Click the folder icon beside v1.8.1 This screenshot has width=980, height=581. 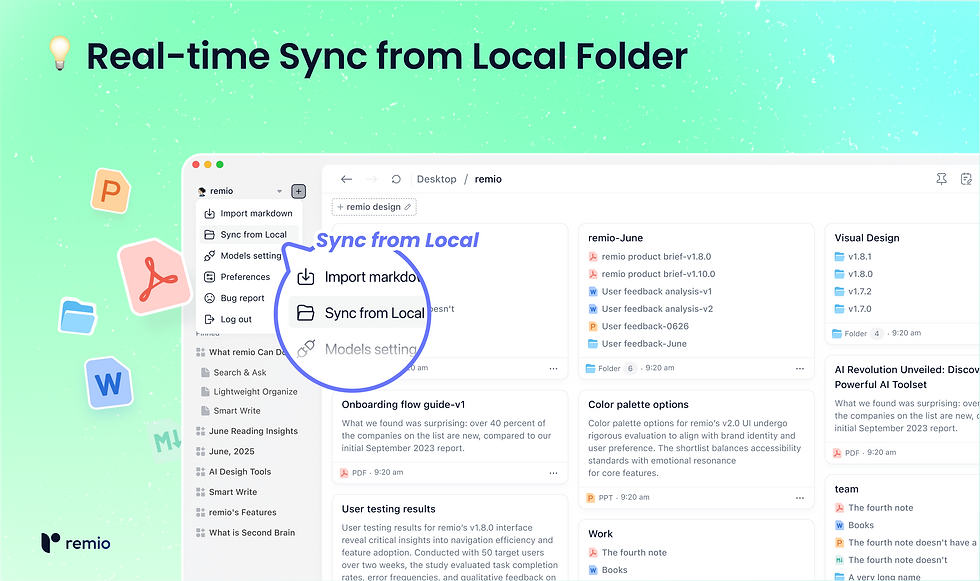839,257
